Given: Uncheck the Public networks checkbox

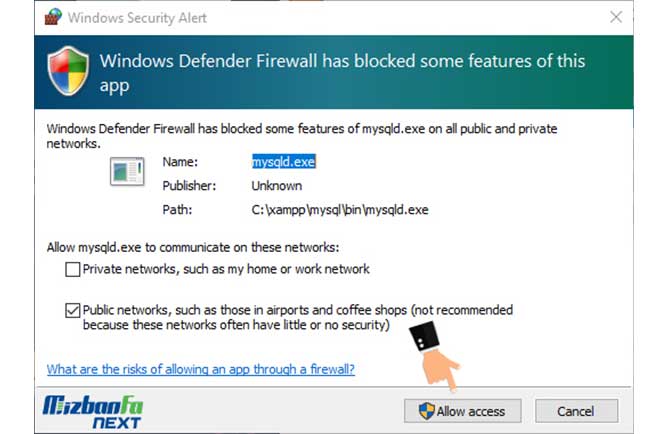Looking at the screenshot, I should pyautogui.click(x=72, y=310).
